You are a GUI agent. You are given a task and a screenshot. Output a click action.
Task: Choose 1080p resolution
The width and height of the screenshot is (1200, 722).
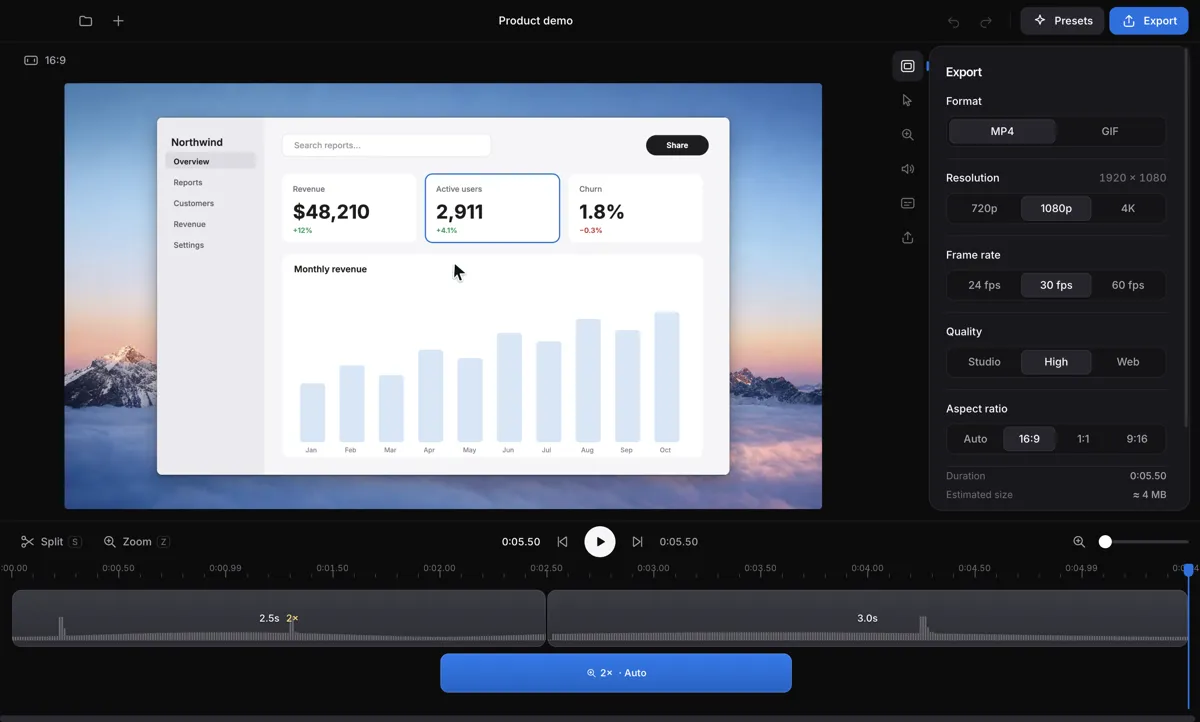click(1056, 208)
